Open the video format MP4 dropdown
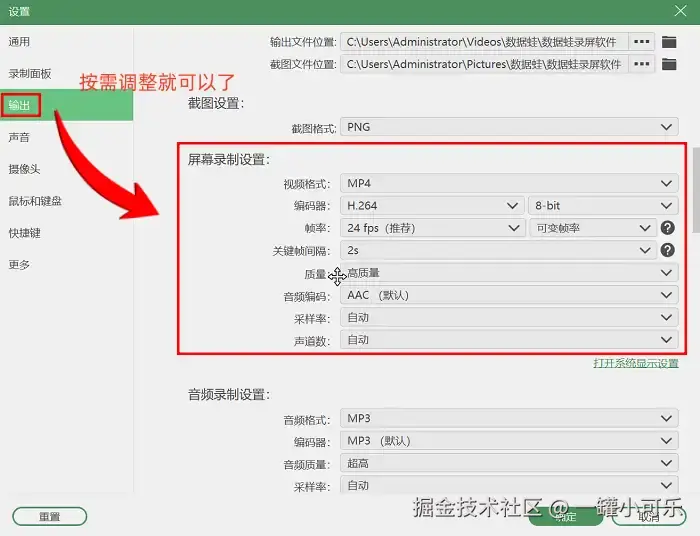The height and width of the screenshot is (536, 700). 509,183
